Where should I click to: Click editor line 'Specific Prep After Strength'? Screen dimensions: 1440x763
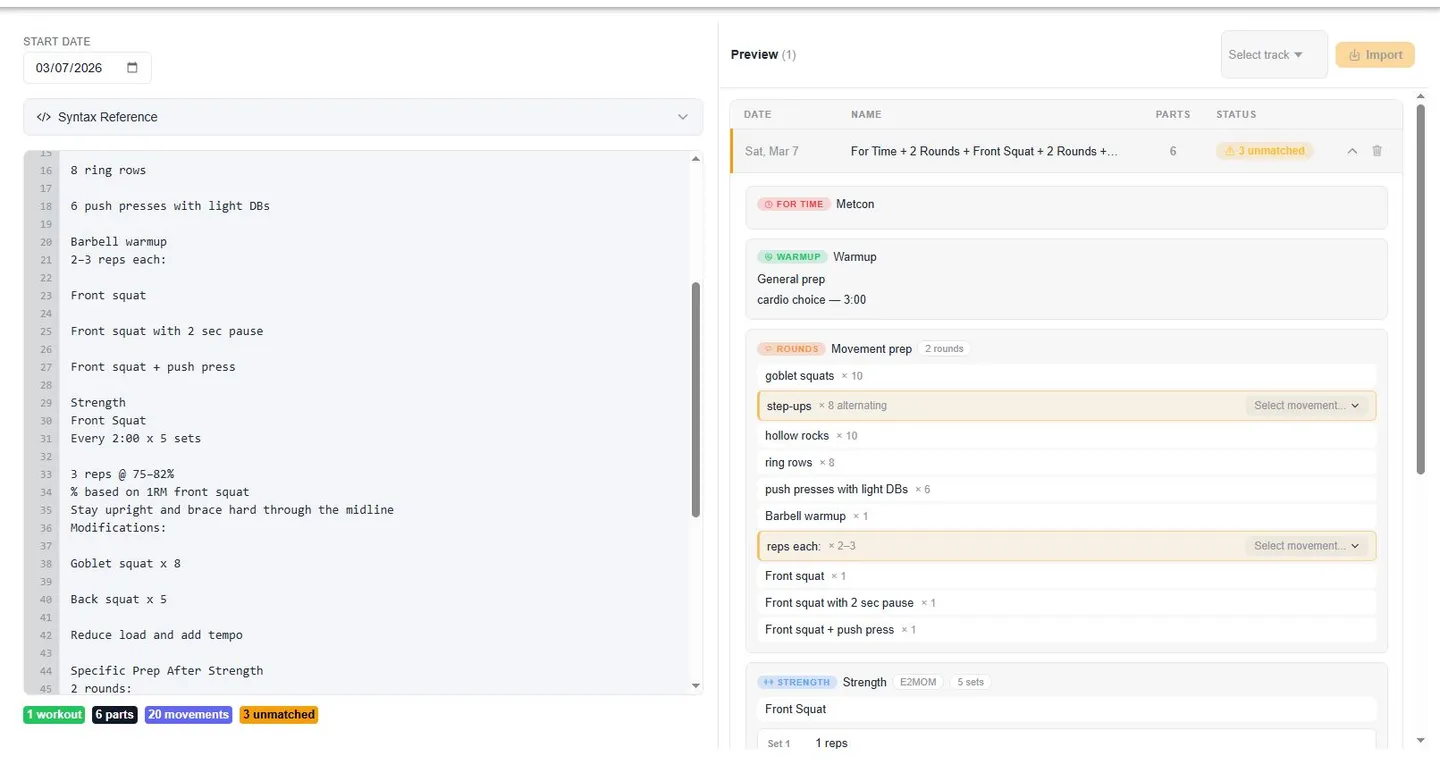(x=167, y=671)
